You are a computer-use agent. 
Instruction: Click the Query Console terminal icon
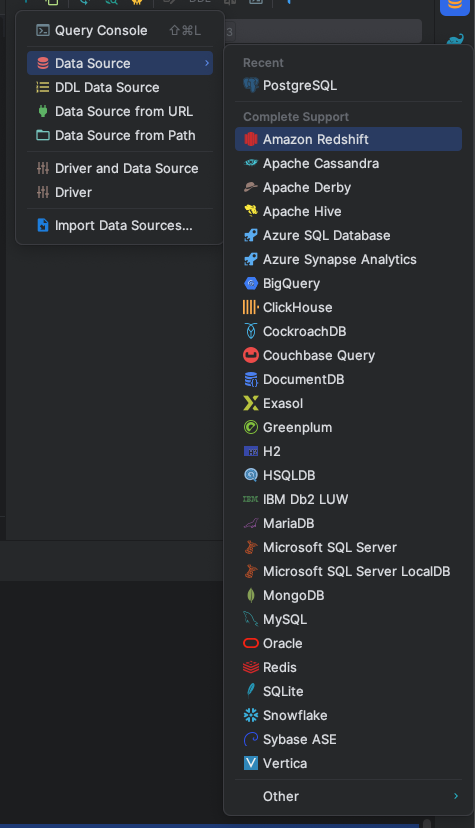click(43, 31)
